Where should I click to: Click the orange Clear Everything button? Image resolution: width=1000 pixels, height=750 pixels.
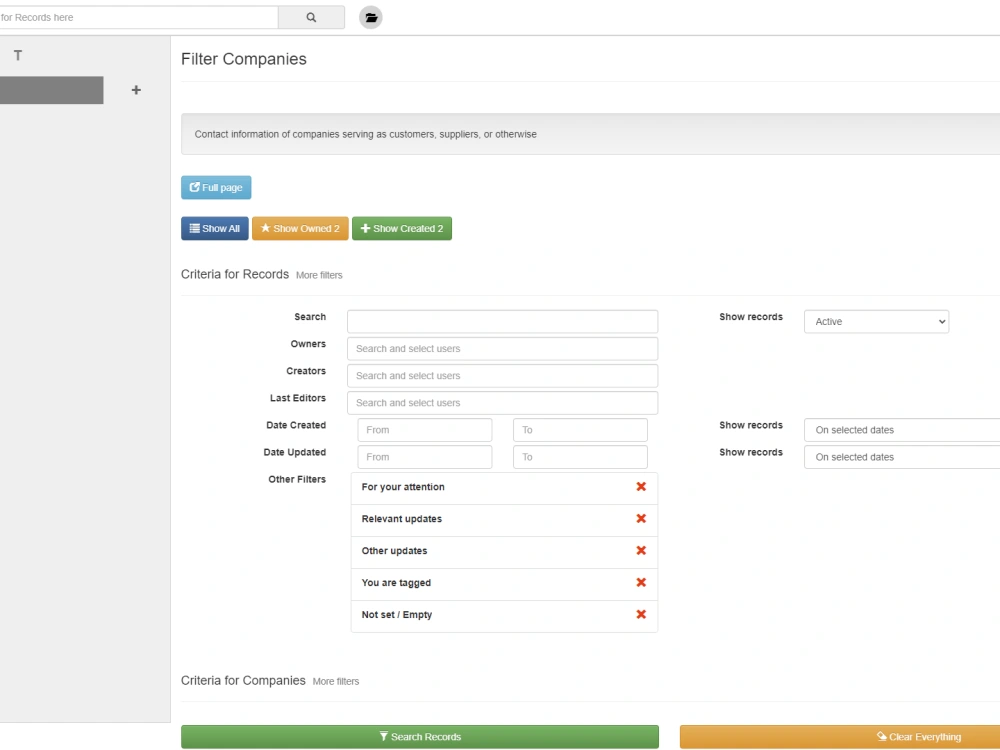tap(840, 737)
